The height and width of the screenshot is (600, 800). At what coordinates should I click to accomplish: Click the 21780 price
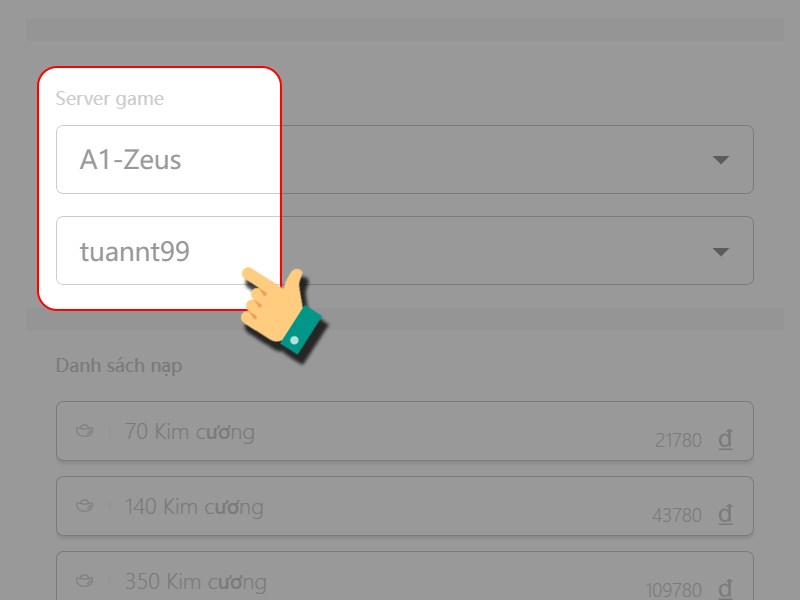click(679, 440)
